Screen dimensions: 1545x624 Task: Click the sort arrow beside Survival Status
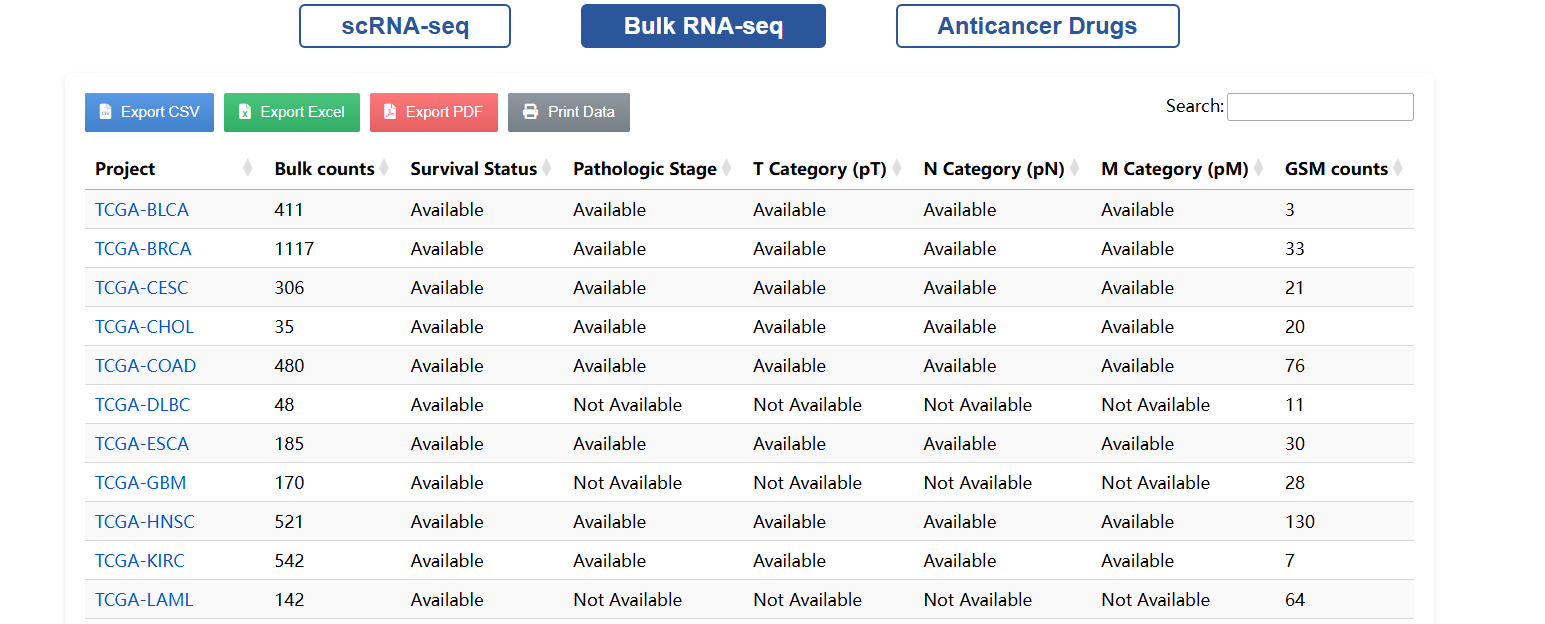tap(548, 168)
